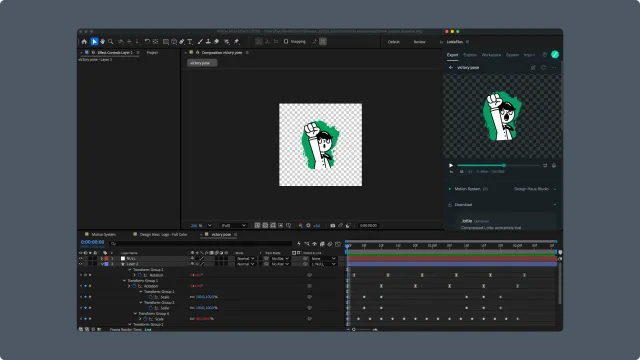
Task: Click the blue current time 0:00:00:00 display
Action: click(x=92, y=242)
